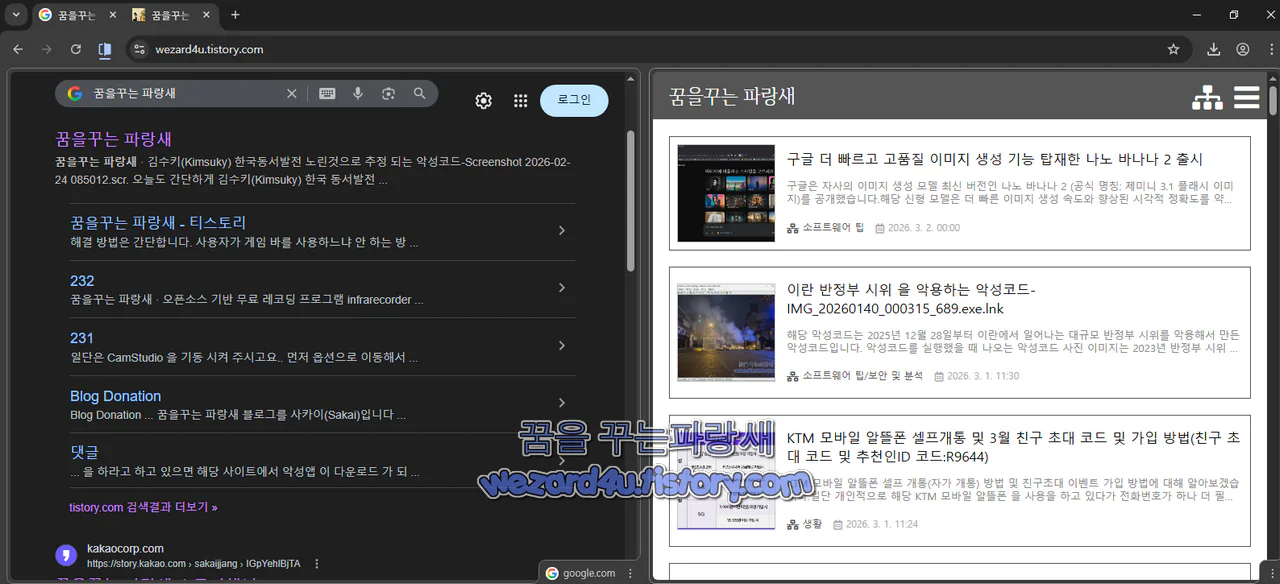
Task: Open the Nano Banana article thumbnail
Action: pos(725,193)
